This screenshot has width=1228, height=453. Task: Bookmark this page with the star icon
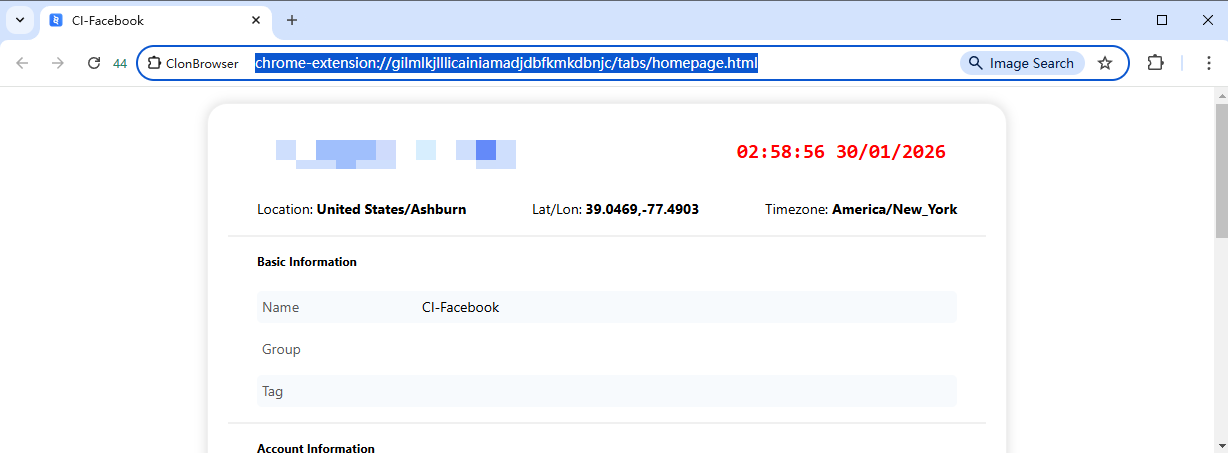tap(1105, 63)
